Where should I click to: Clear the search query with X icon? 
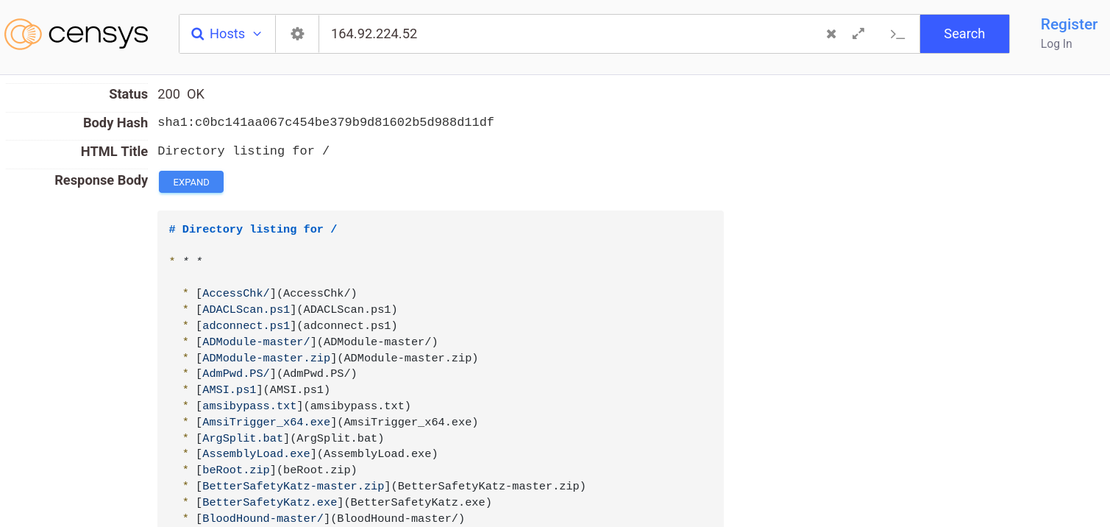[x=831, y=34]
